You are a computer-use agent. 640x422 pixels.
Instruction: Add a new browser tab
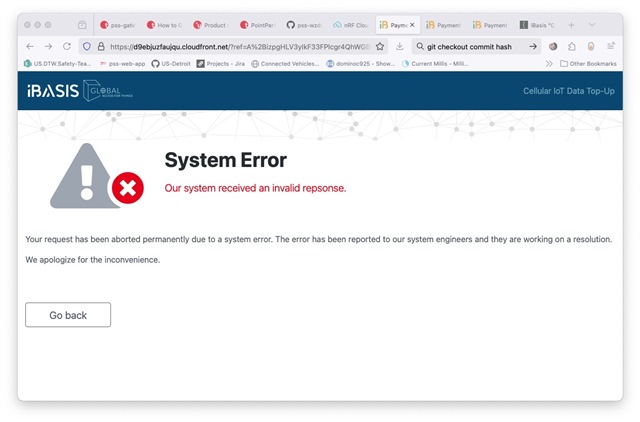tap(571, 25)
